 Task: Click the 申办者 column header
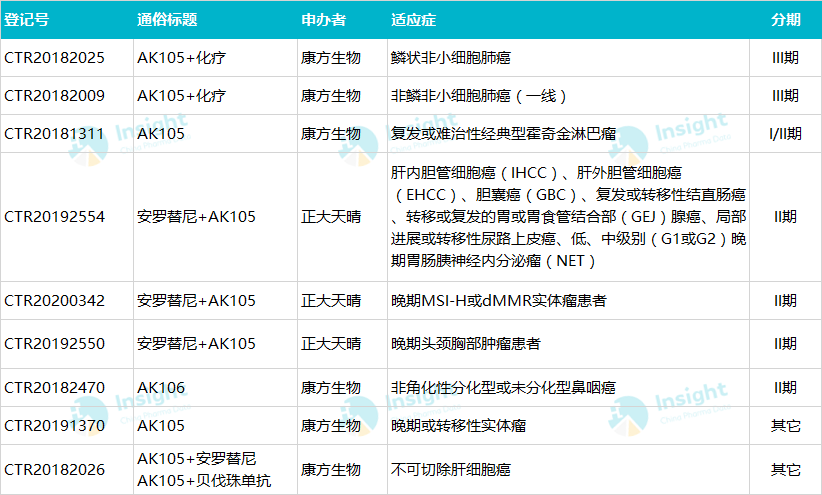[323, 20]
